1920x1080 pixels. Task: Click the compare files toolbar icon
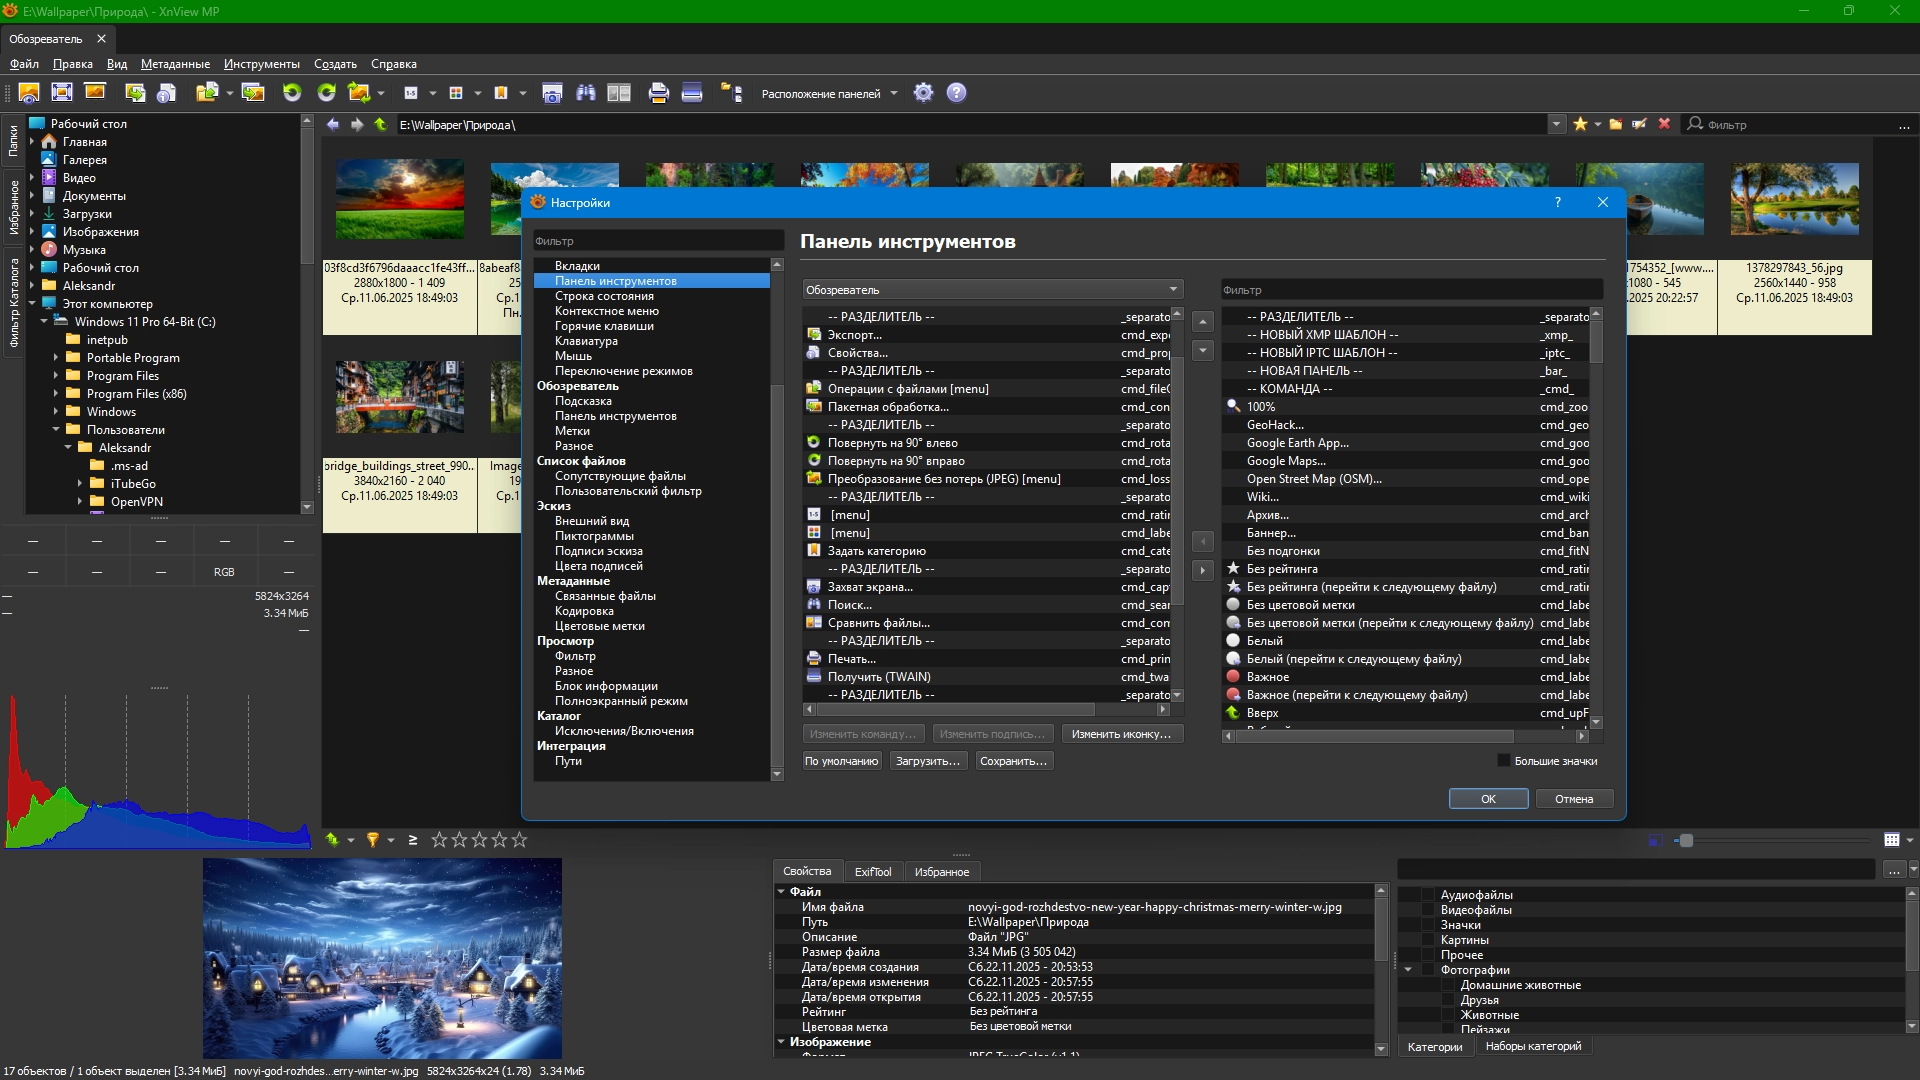(x=619, y=93)
